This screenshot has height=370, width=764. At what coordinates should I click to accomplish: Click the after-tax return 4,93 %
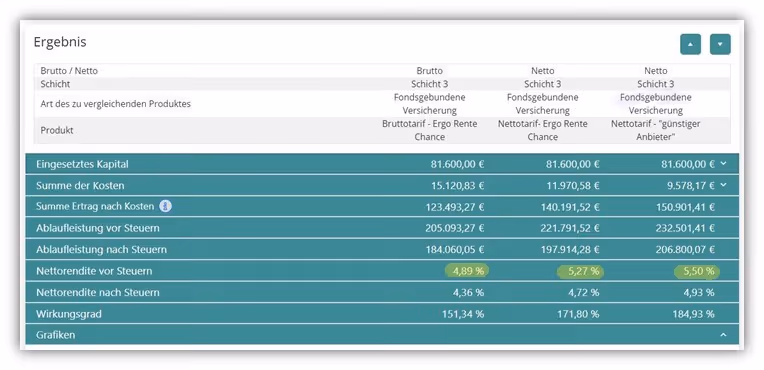[698, 292]
